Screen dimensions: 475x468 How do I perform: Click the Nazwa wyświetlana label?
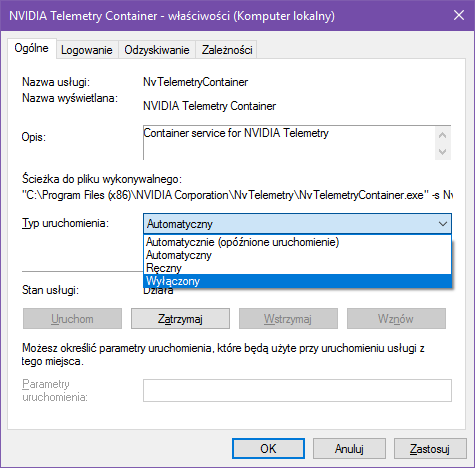coord(70,98)
